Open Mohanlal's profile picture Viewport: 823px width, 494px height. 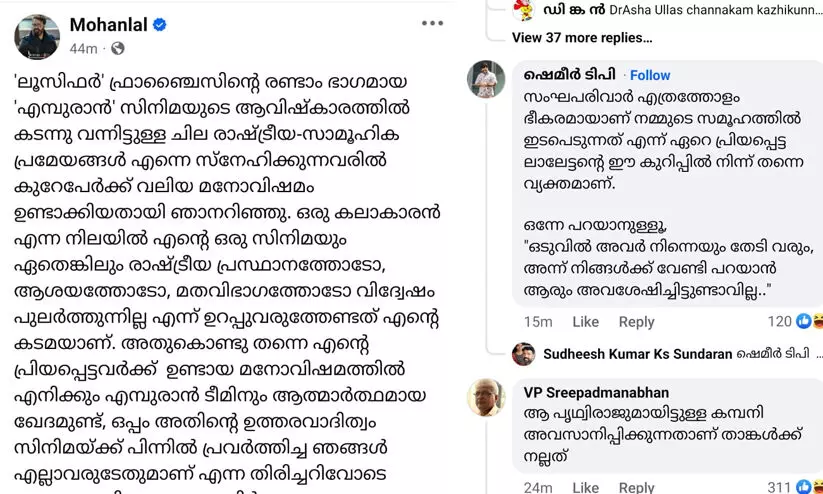[x=37, y=36]
